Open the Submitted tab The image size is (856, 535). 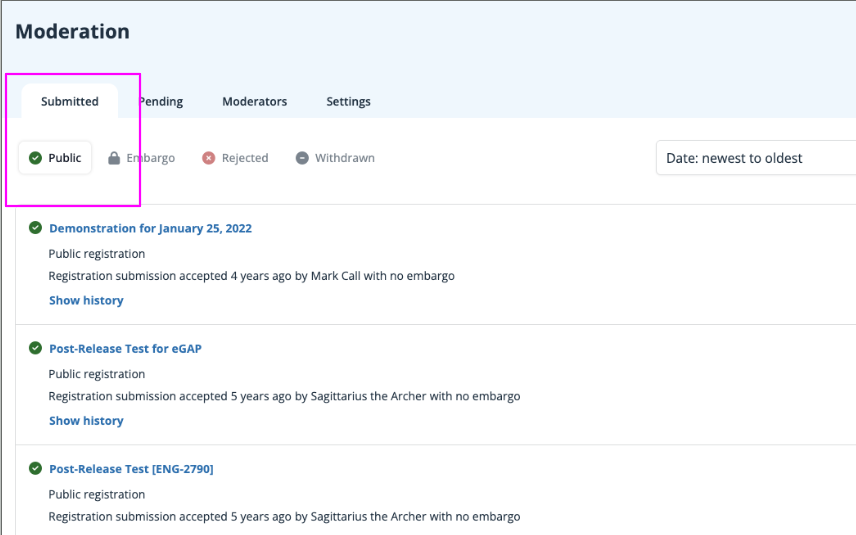point(69,102)
